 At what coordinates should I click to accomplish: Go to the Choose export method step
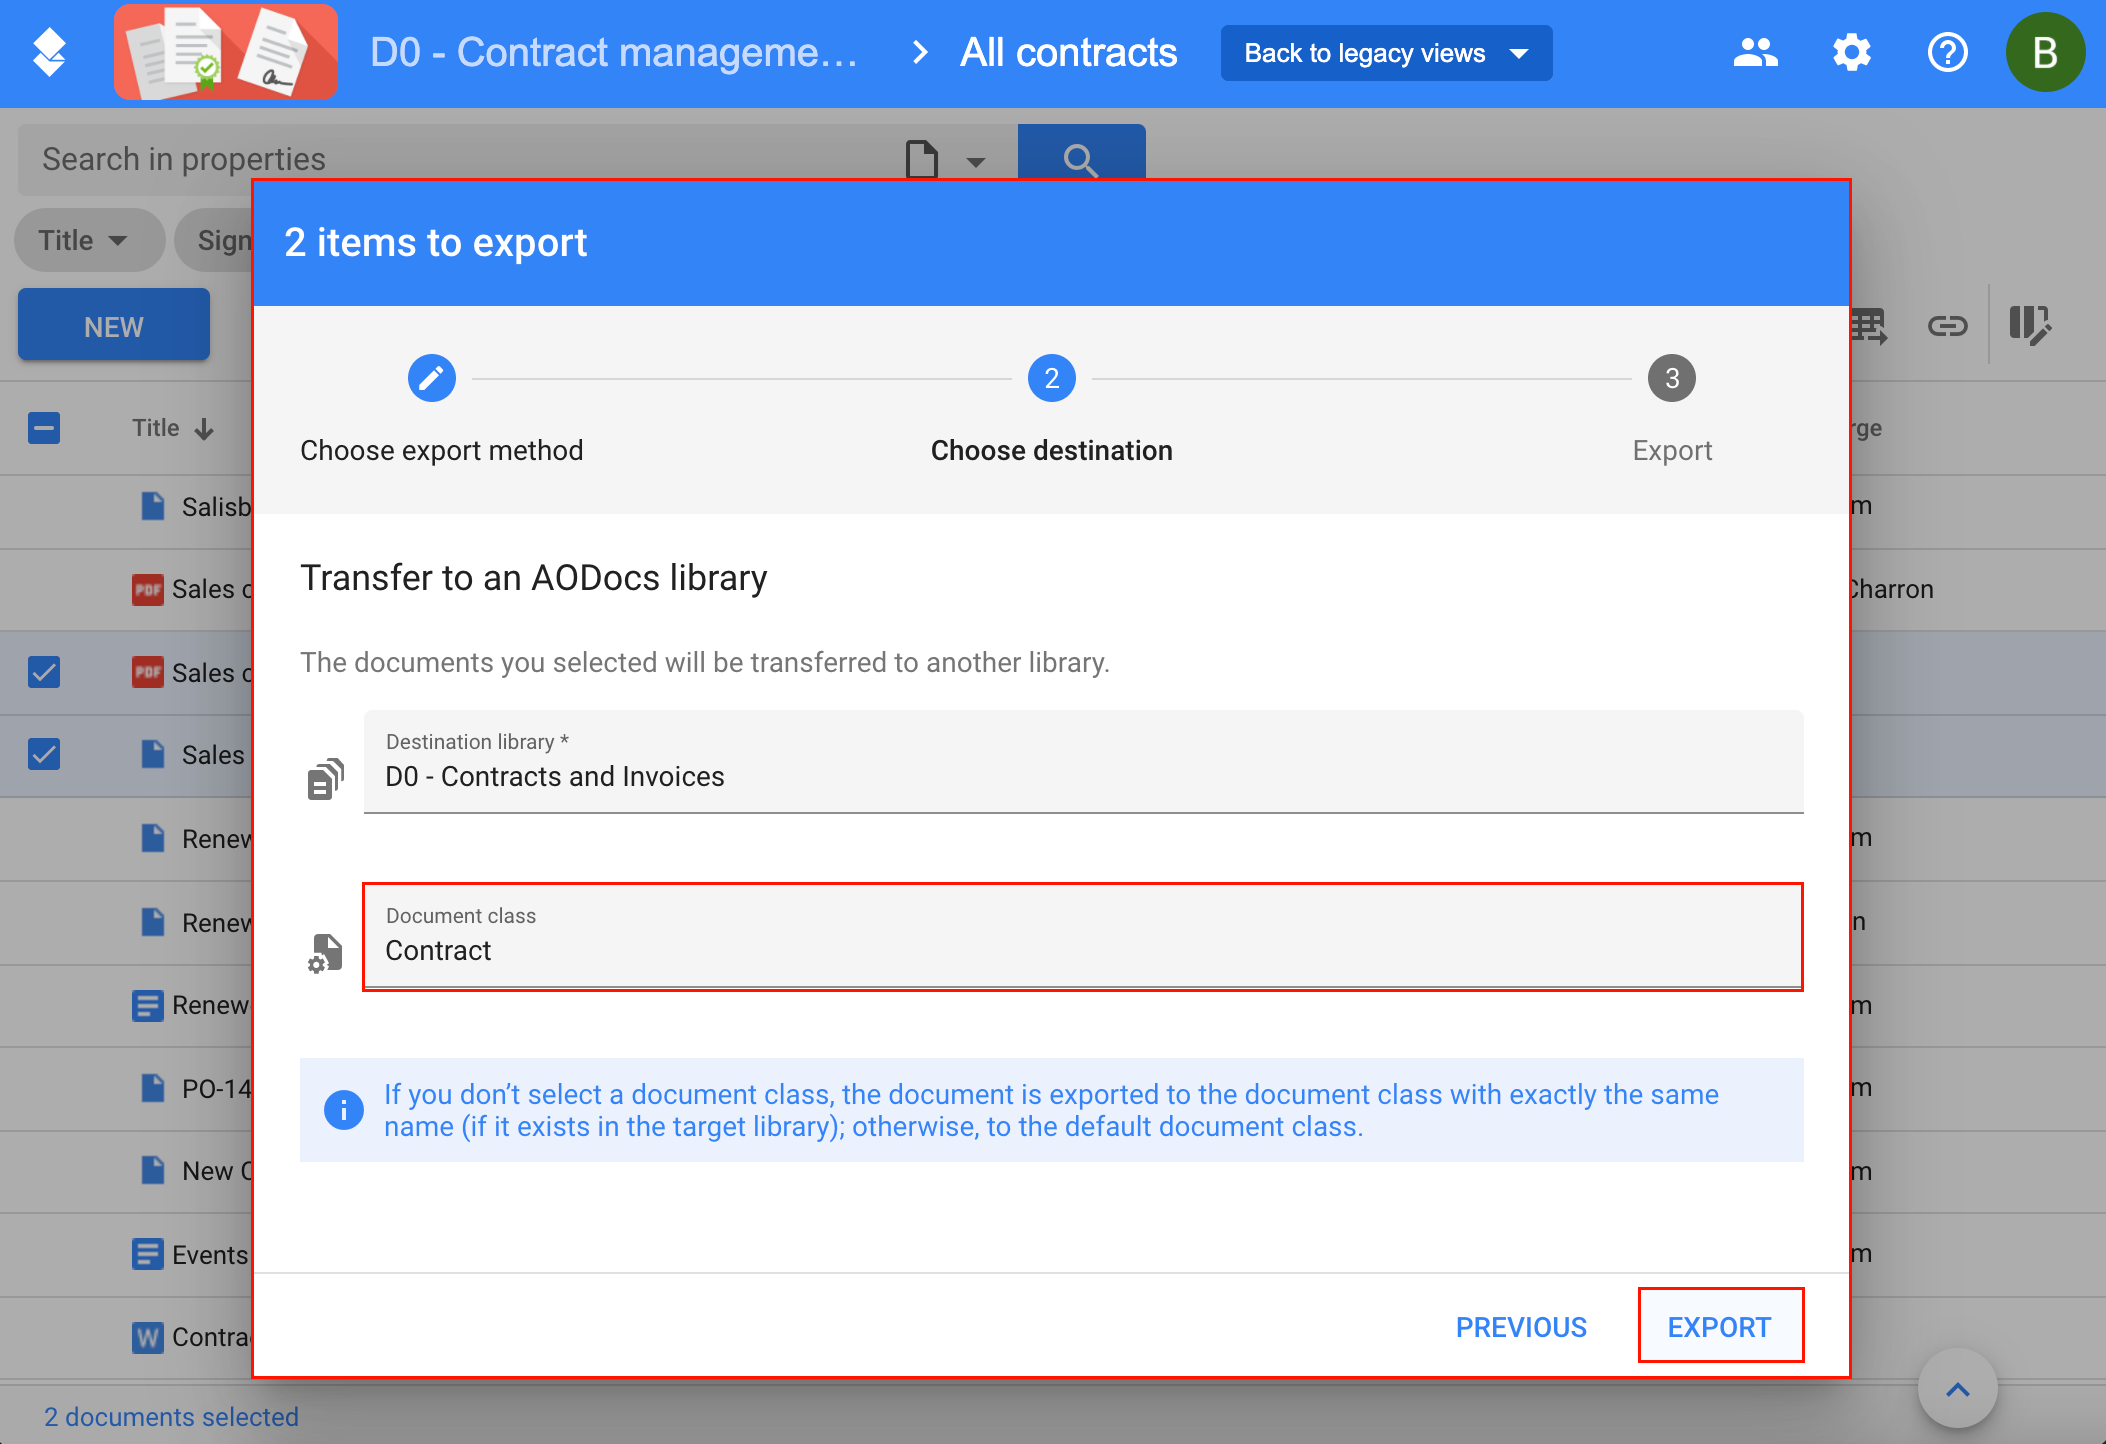pyautogui.click(x=432, y=378)
